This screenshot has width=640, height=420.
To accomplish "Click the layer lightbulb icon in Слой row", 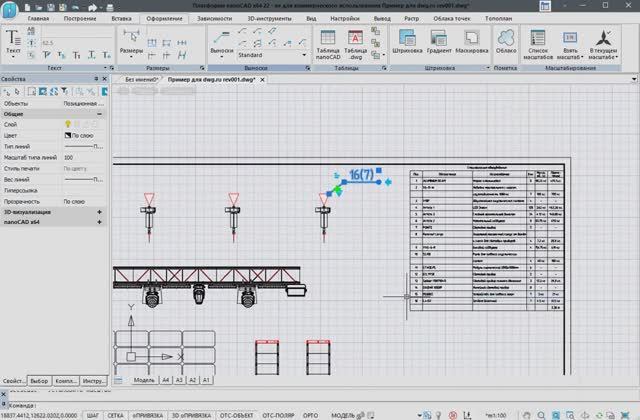I will pos(68,124).
